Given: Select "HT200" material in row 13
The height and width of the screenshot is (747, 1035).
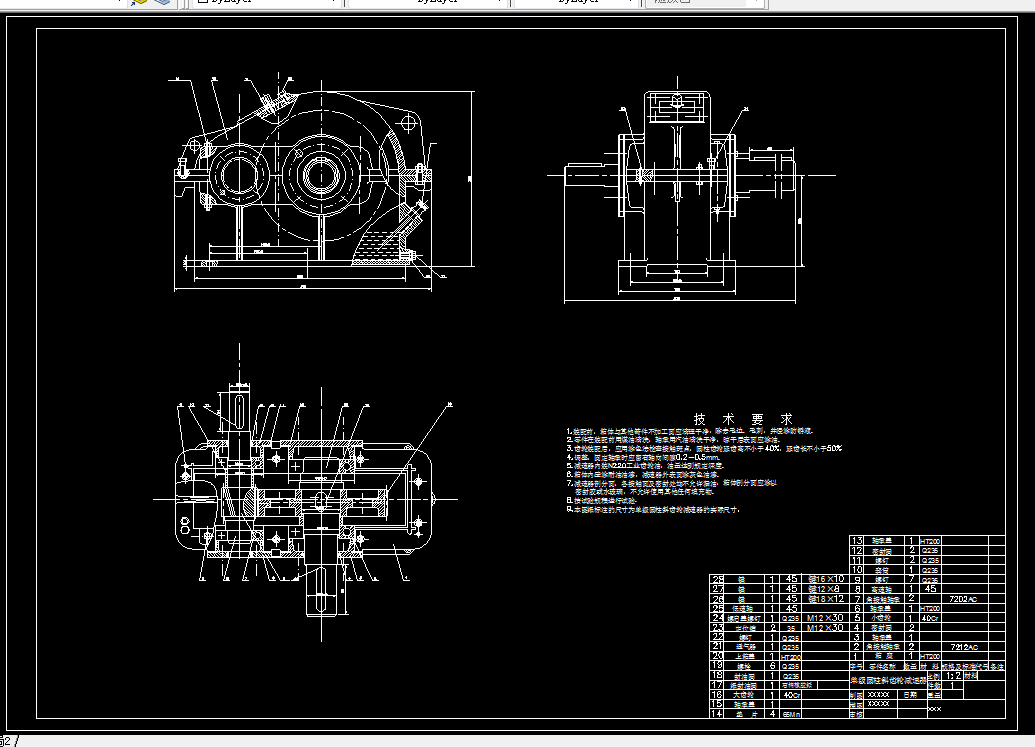Looking at the screenshot, I should [x=930, y=542].
